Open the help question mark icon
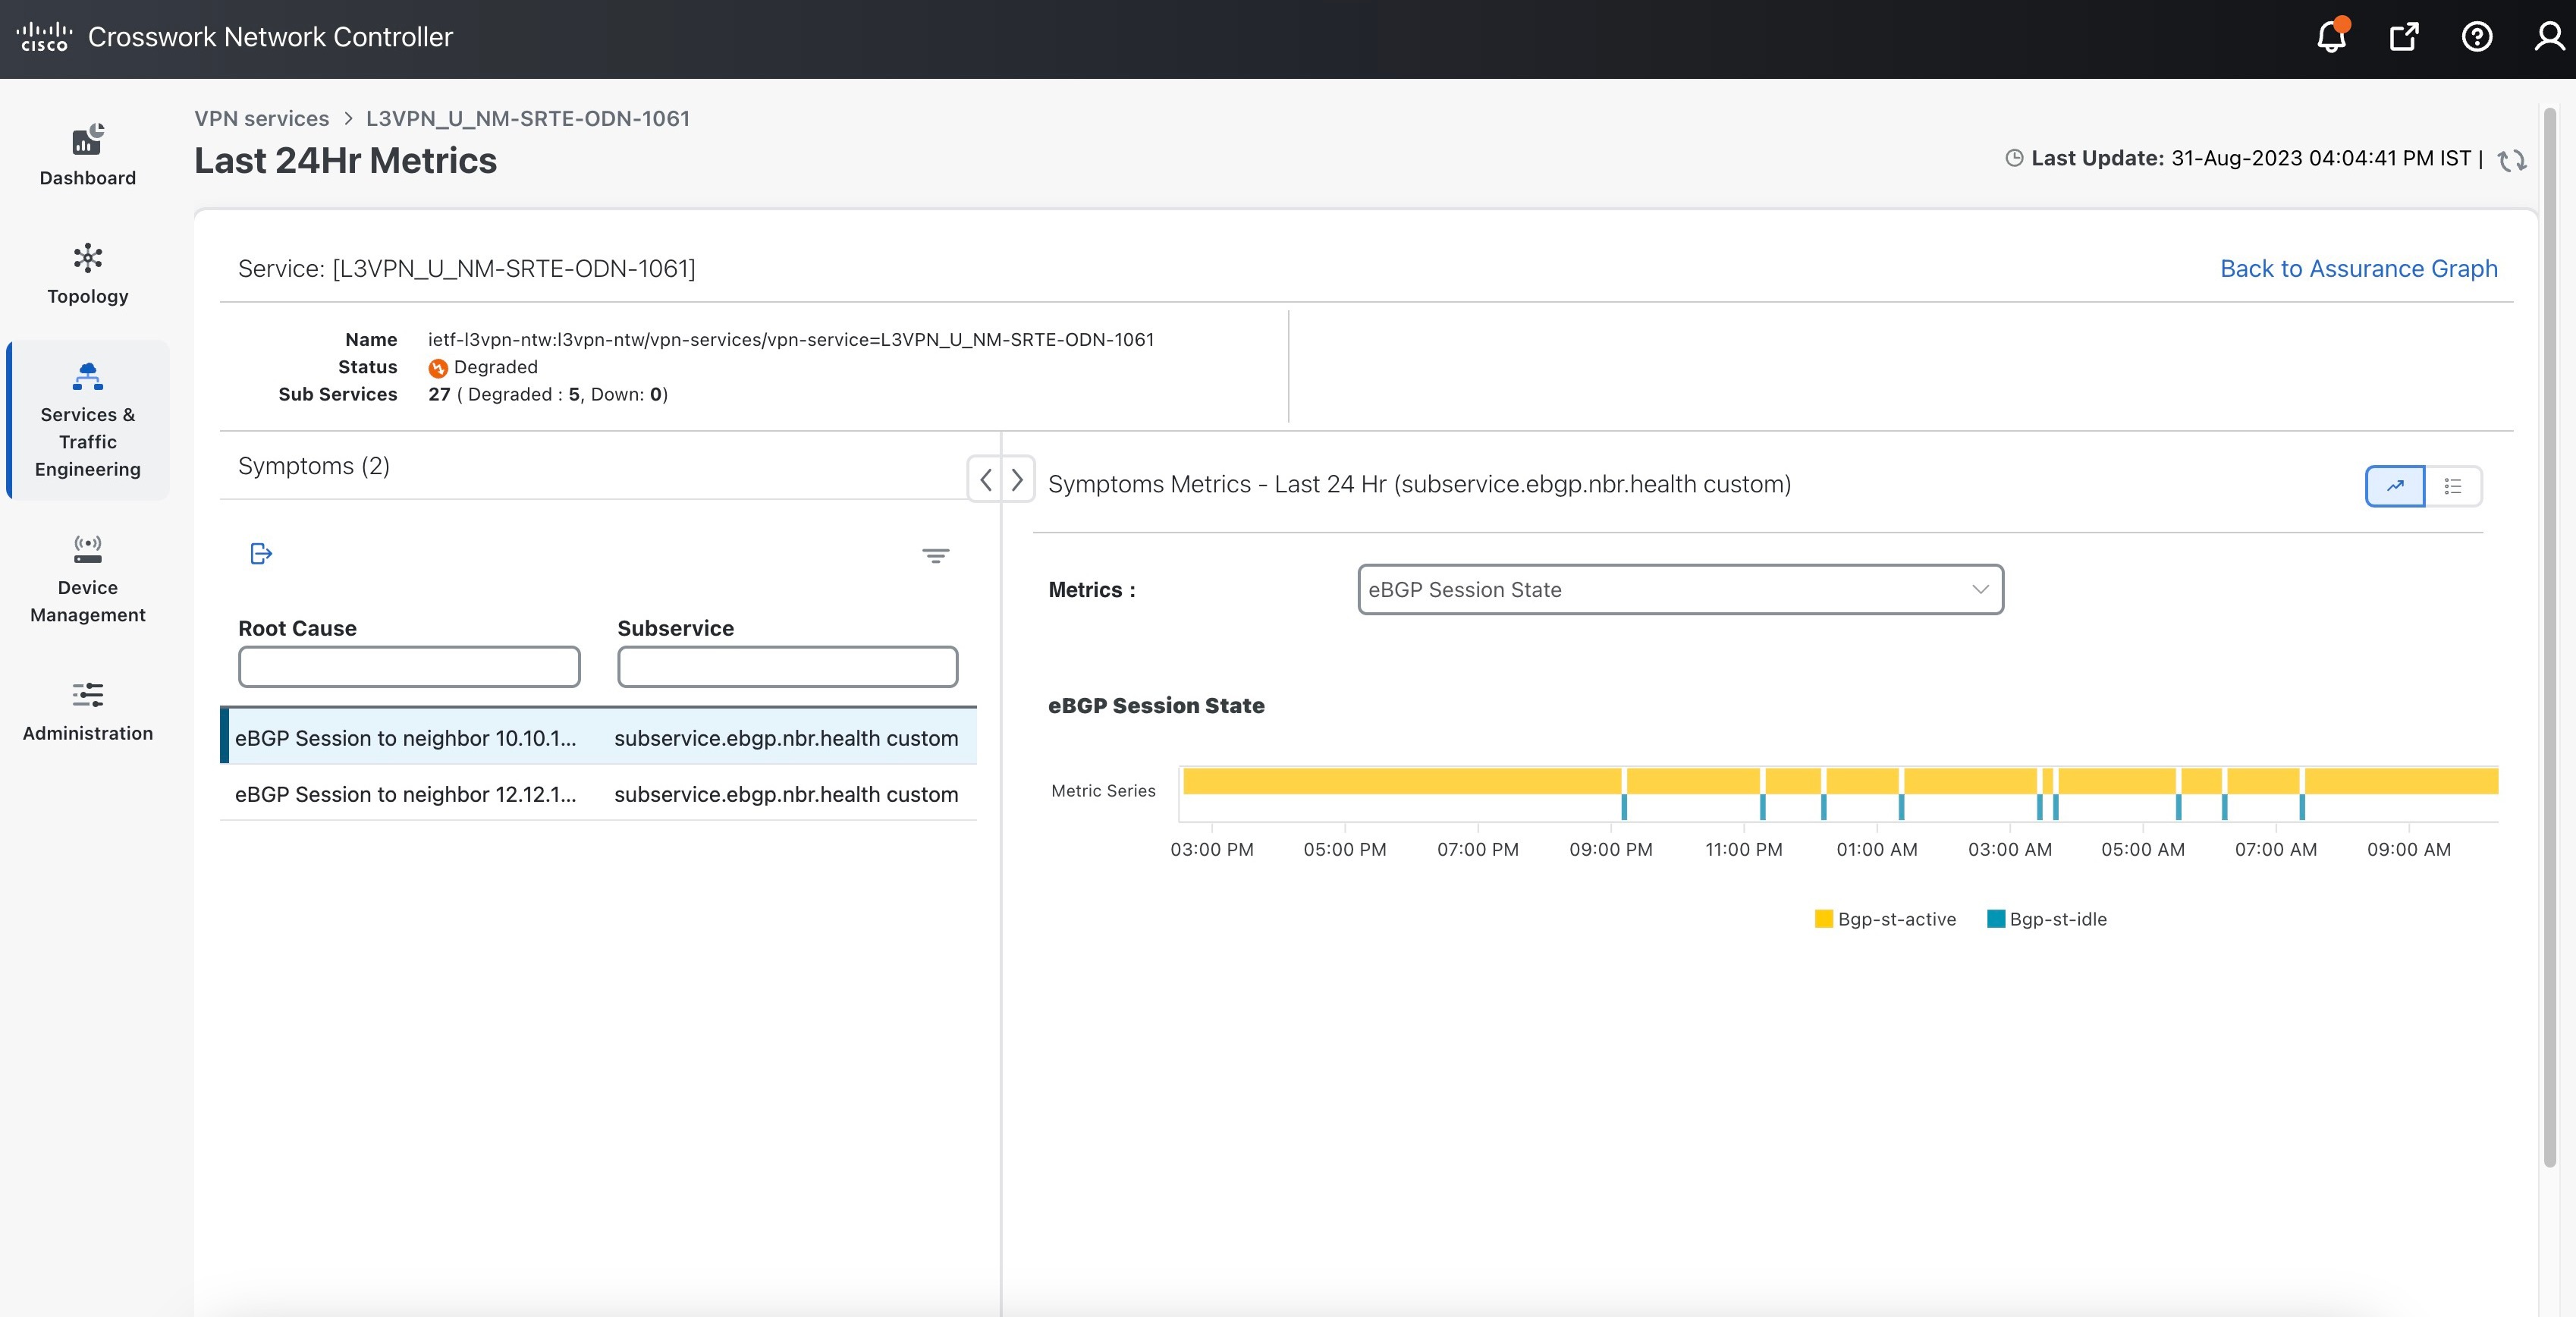 click(2476, 37)
